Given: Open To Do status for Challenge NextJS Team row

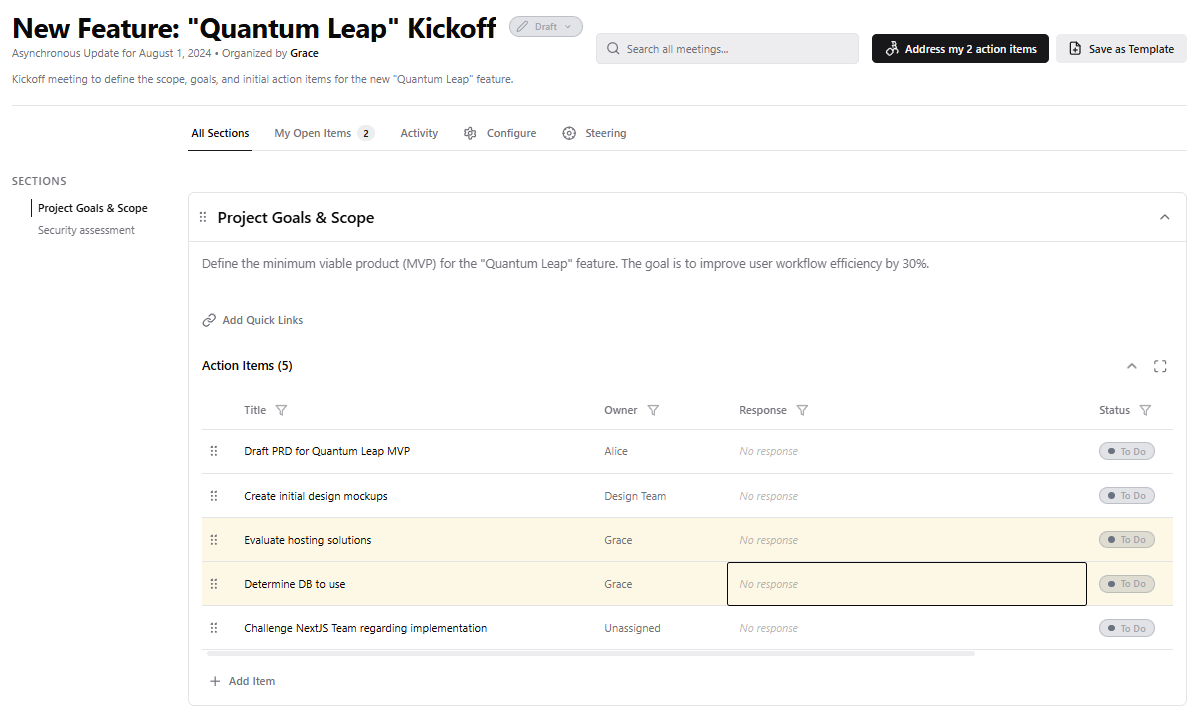Looking at the screenshot, I should 1127,629.
